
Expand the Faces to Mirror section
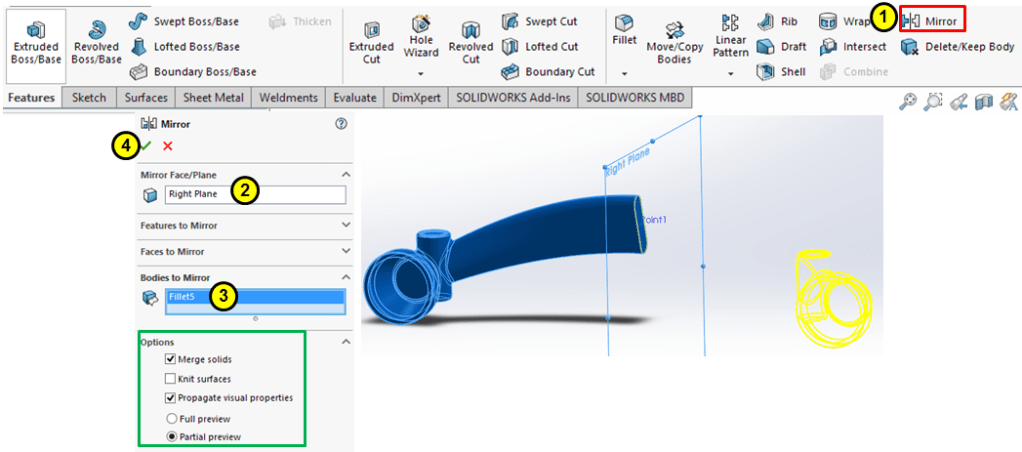346,251
